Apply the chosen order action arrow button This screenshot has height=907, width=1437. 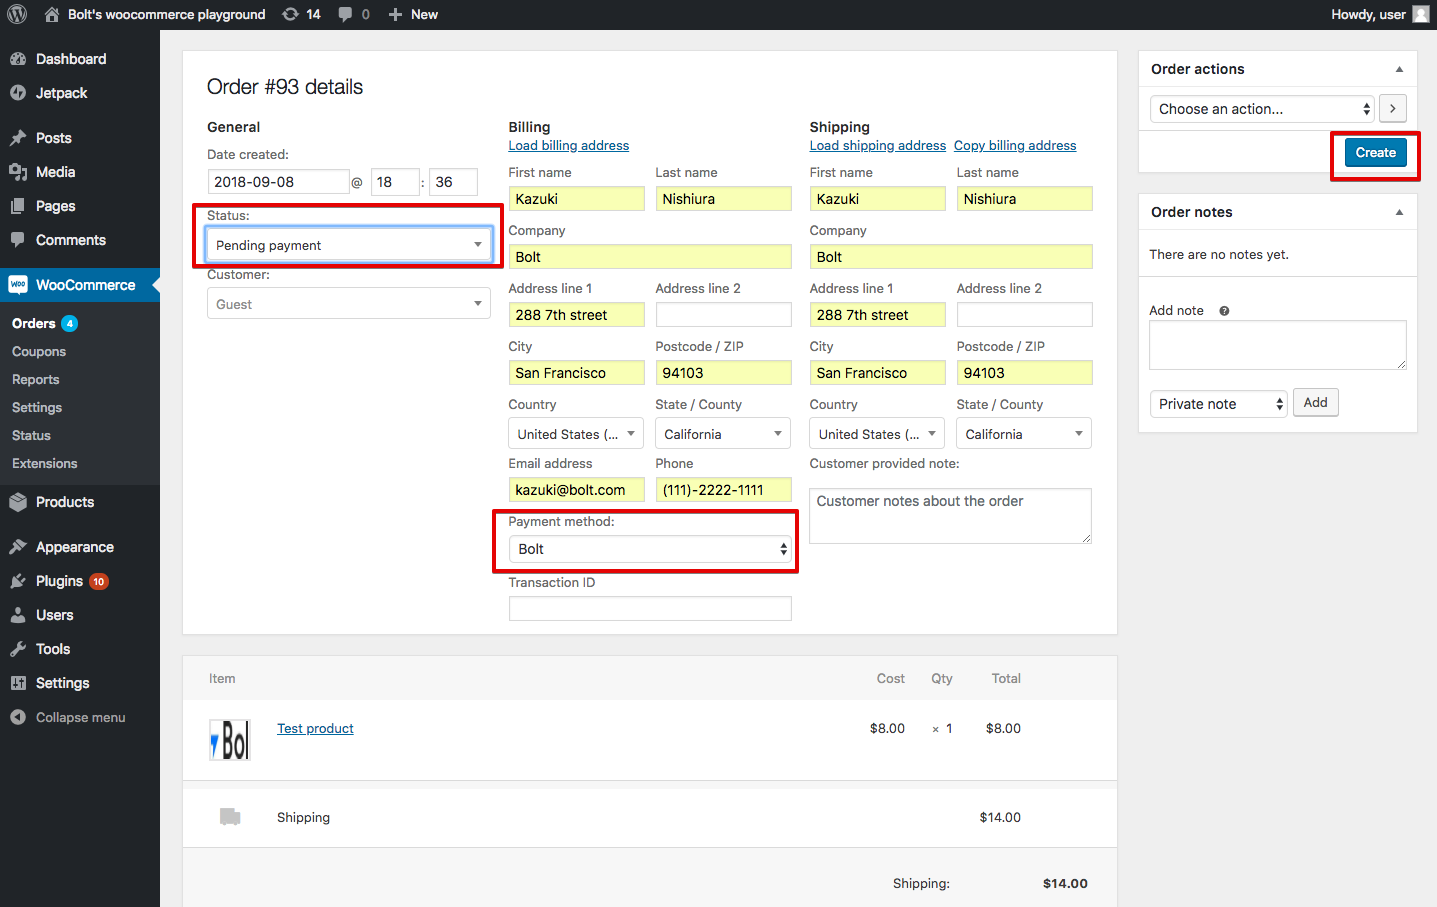click(1393, 109)
